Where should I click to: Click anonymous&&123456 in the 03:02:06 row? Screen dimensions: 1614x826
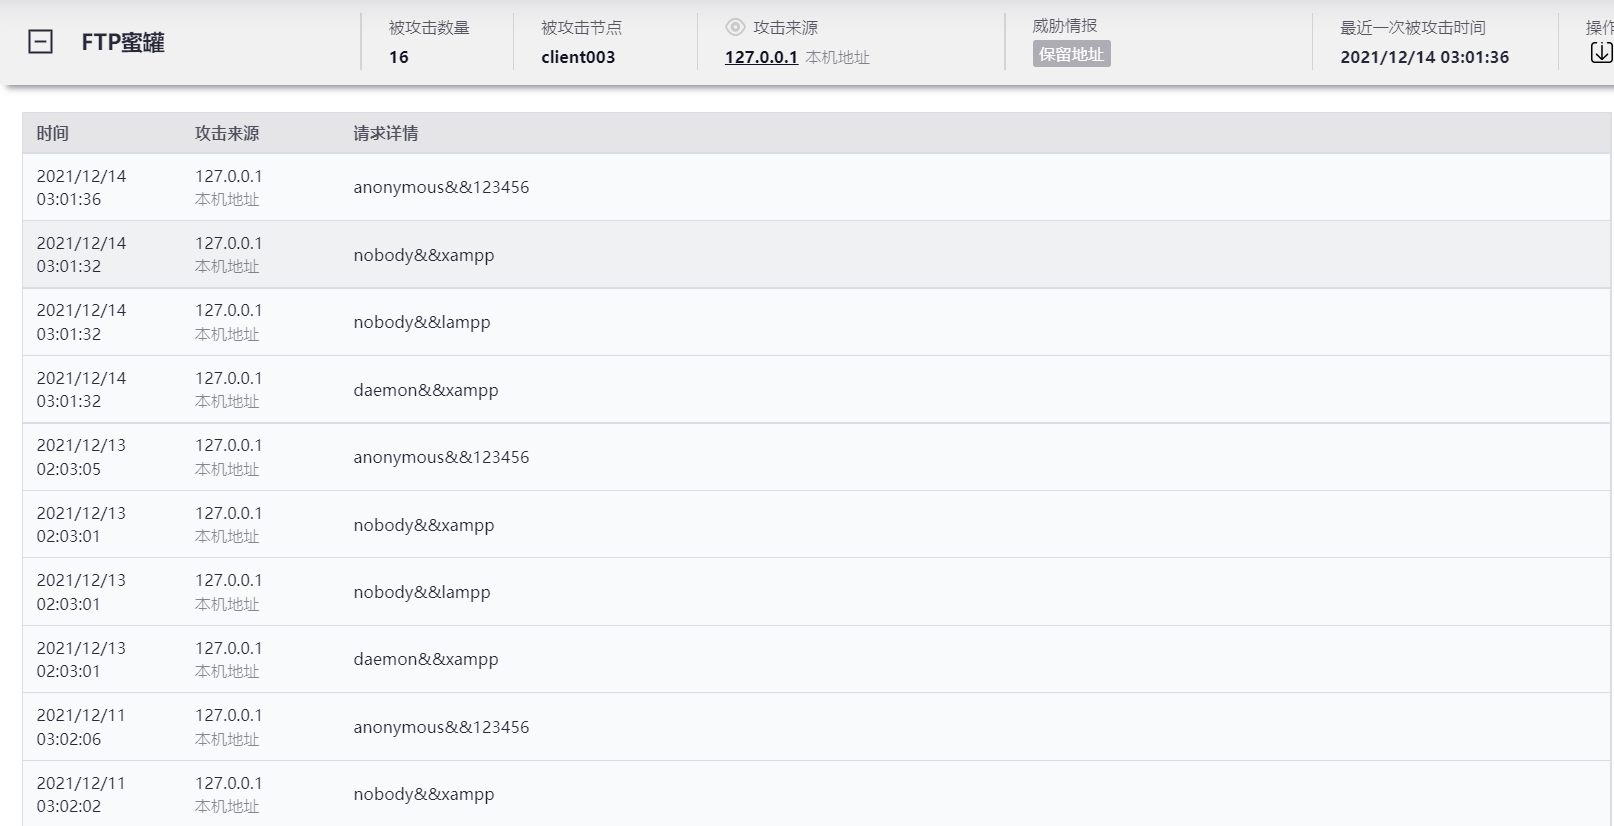[441, 727]
